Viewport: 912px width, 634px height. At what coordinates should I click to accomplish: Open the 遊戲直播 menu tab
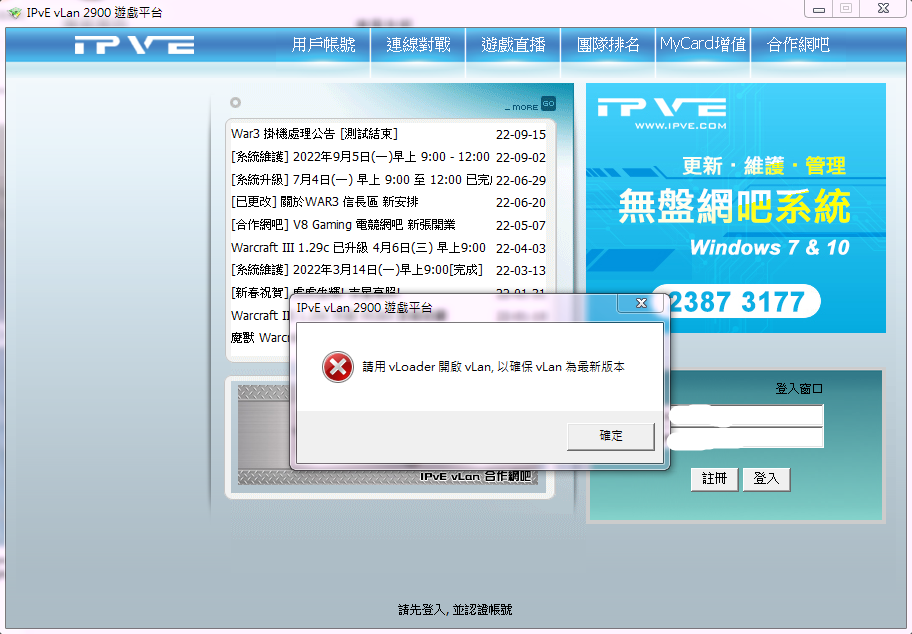(513, 45)
